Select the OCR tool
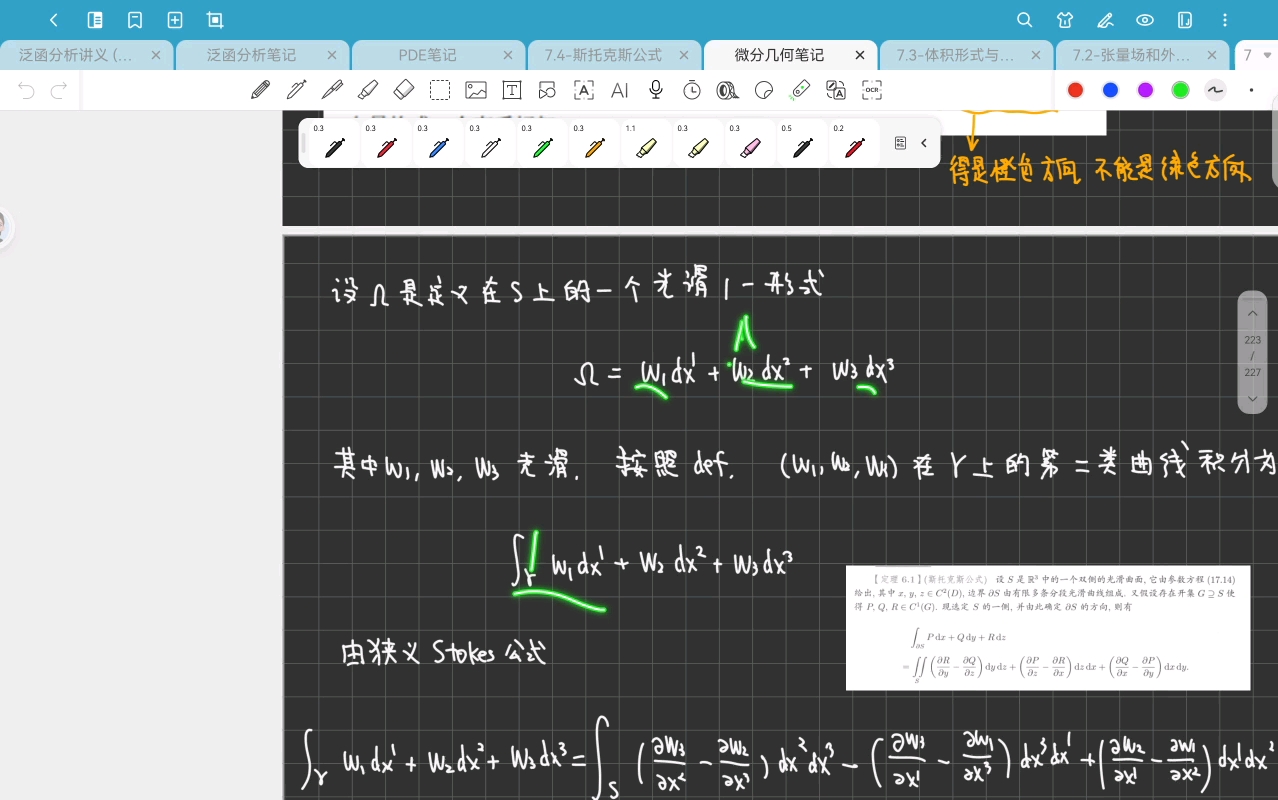The width and height of the screenshot is (1278, 800). point(872,90)
